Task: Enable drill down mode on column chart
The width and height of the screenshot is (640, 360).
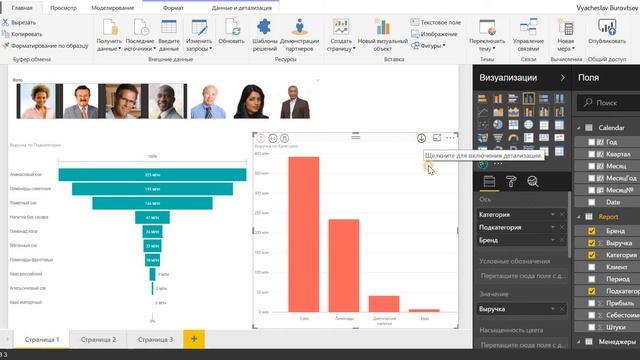Action: (x=422, y=138)
